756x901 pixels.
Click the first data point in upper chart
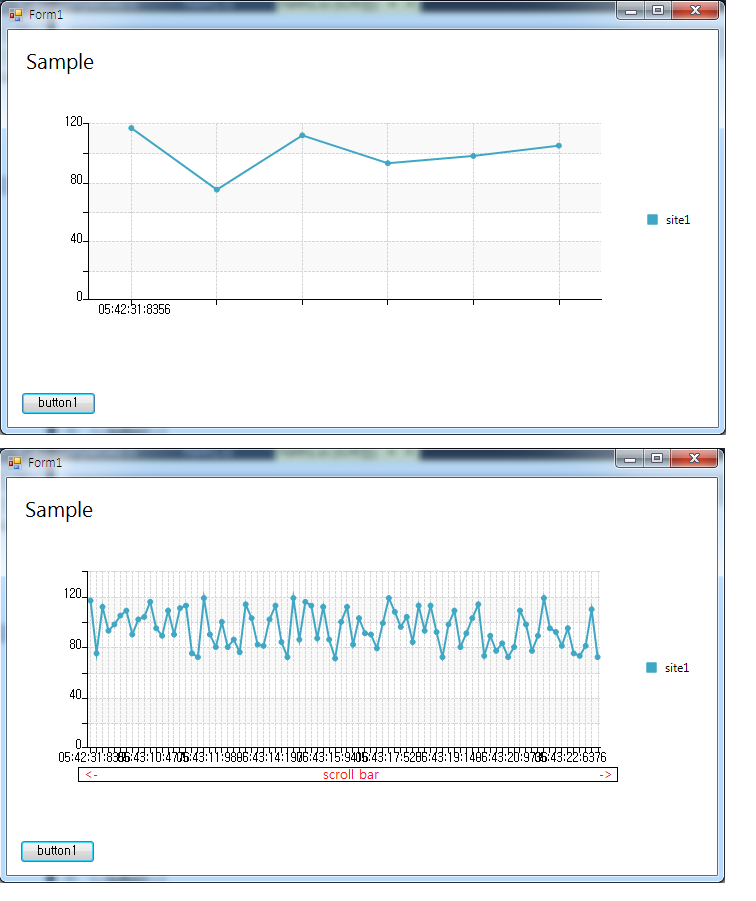tap(134, 130)
